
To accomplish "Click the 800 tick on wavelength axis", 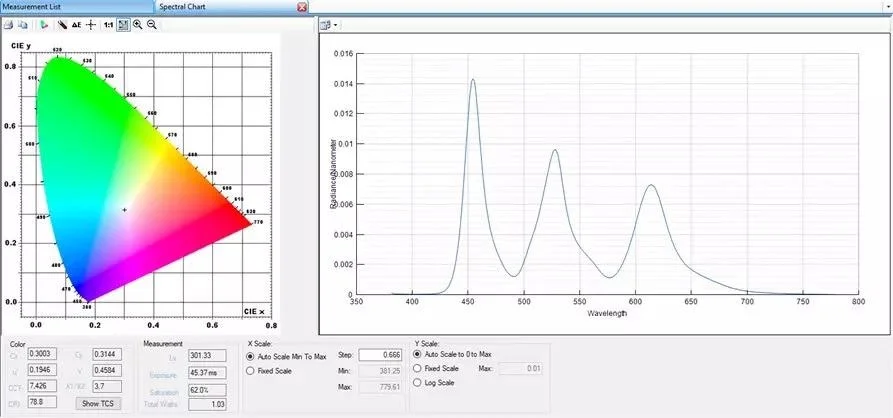I will (x=858, y=302).
